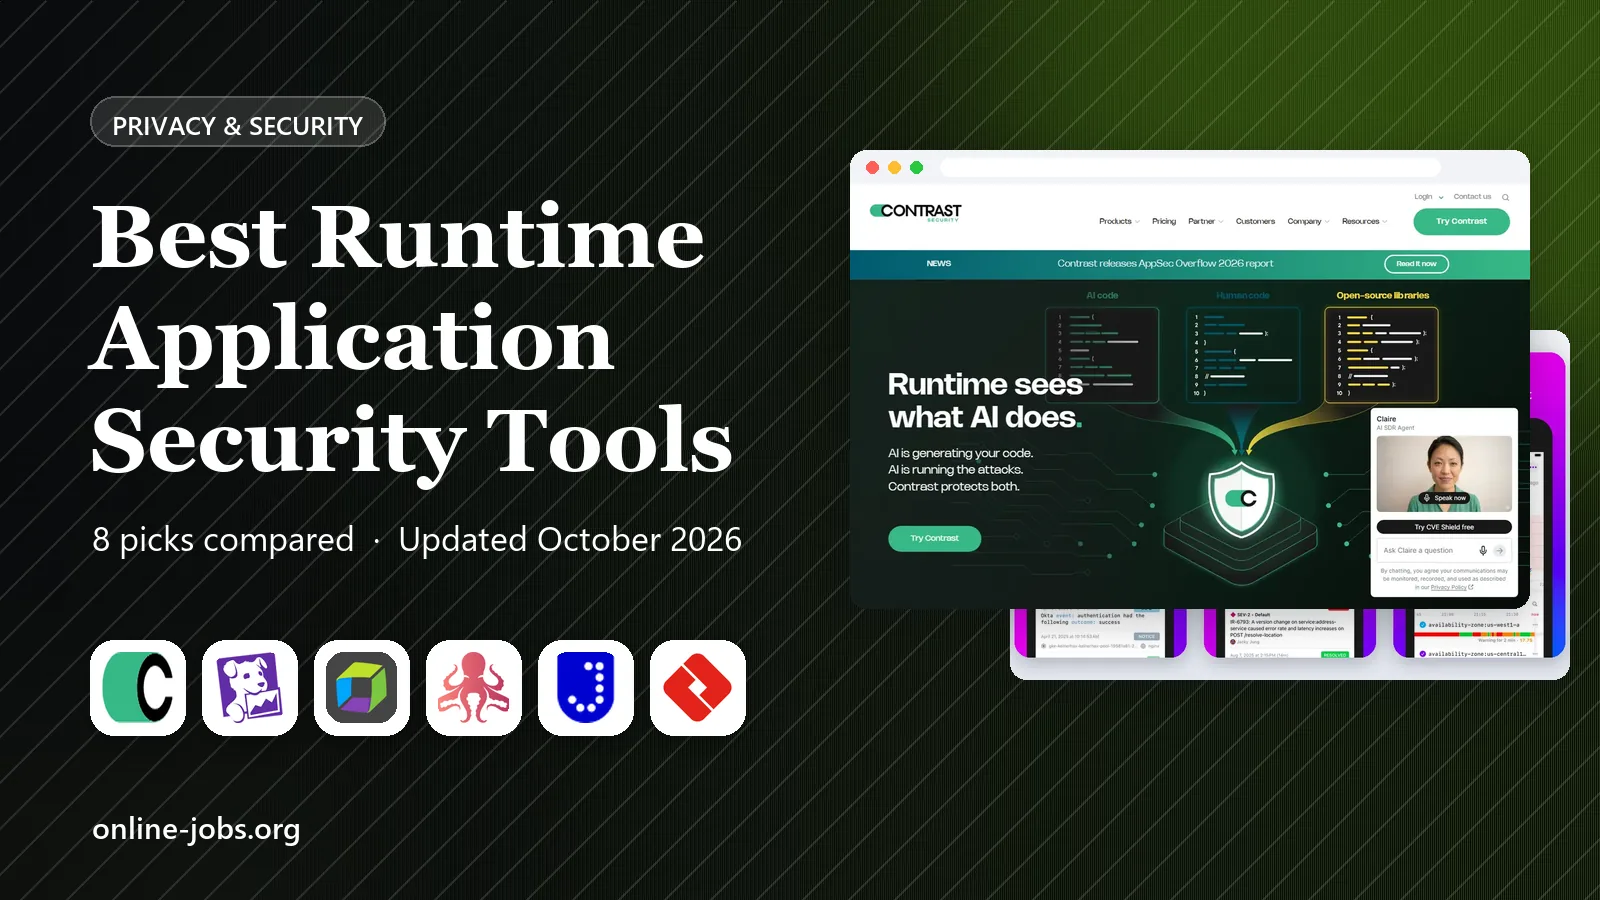Click the microphone icon in Claire chat
Image resolution: width=1600 pixels, height=900 pixels.
(x=1483, y=550)
